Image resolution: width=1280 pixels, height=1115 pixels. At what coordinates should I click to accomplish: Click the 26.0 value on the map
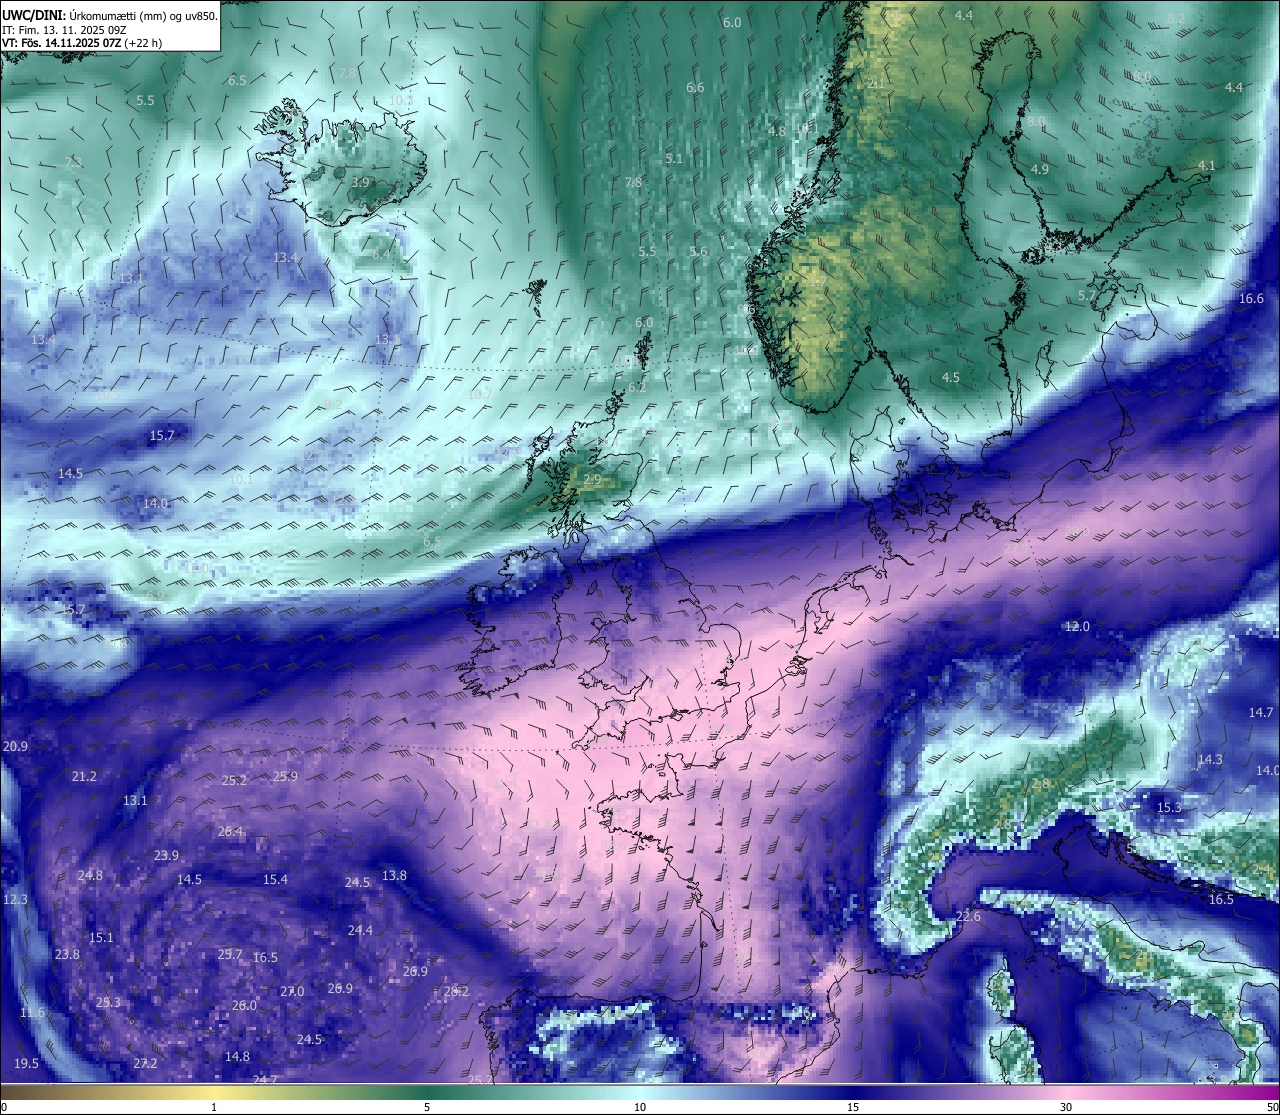click(x=244, y=1005)
